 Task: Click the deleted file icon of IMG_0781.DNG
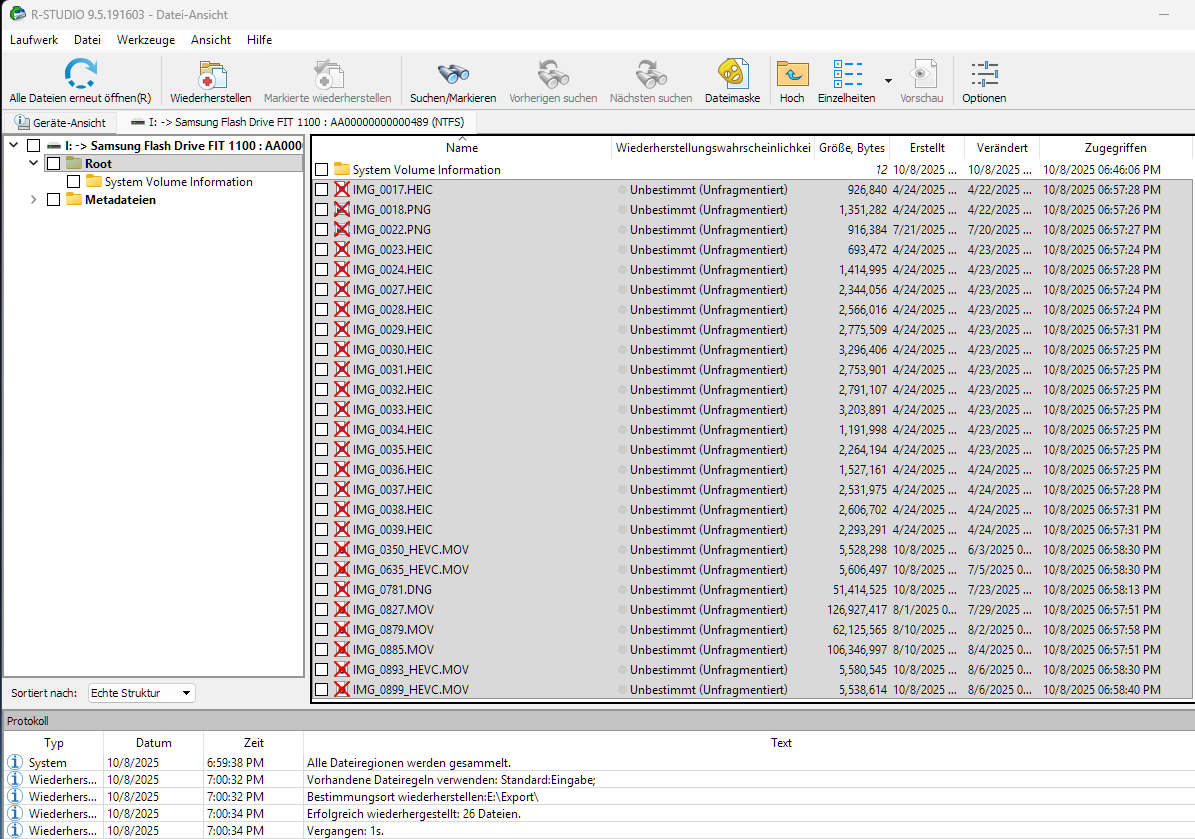[x=341, y=589]
